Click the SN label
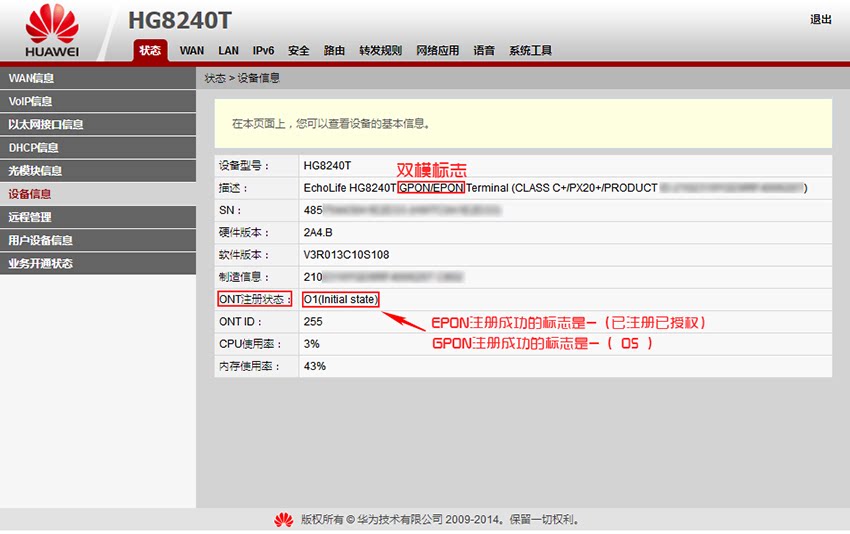Viewport: 850px width, 534px height. (x=230, y=210)
